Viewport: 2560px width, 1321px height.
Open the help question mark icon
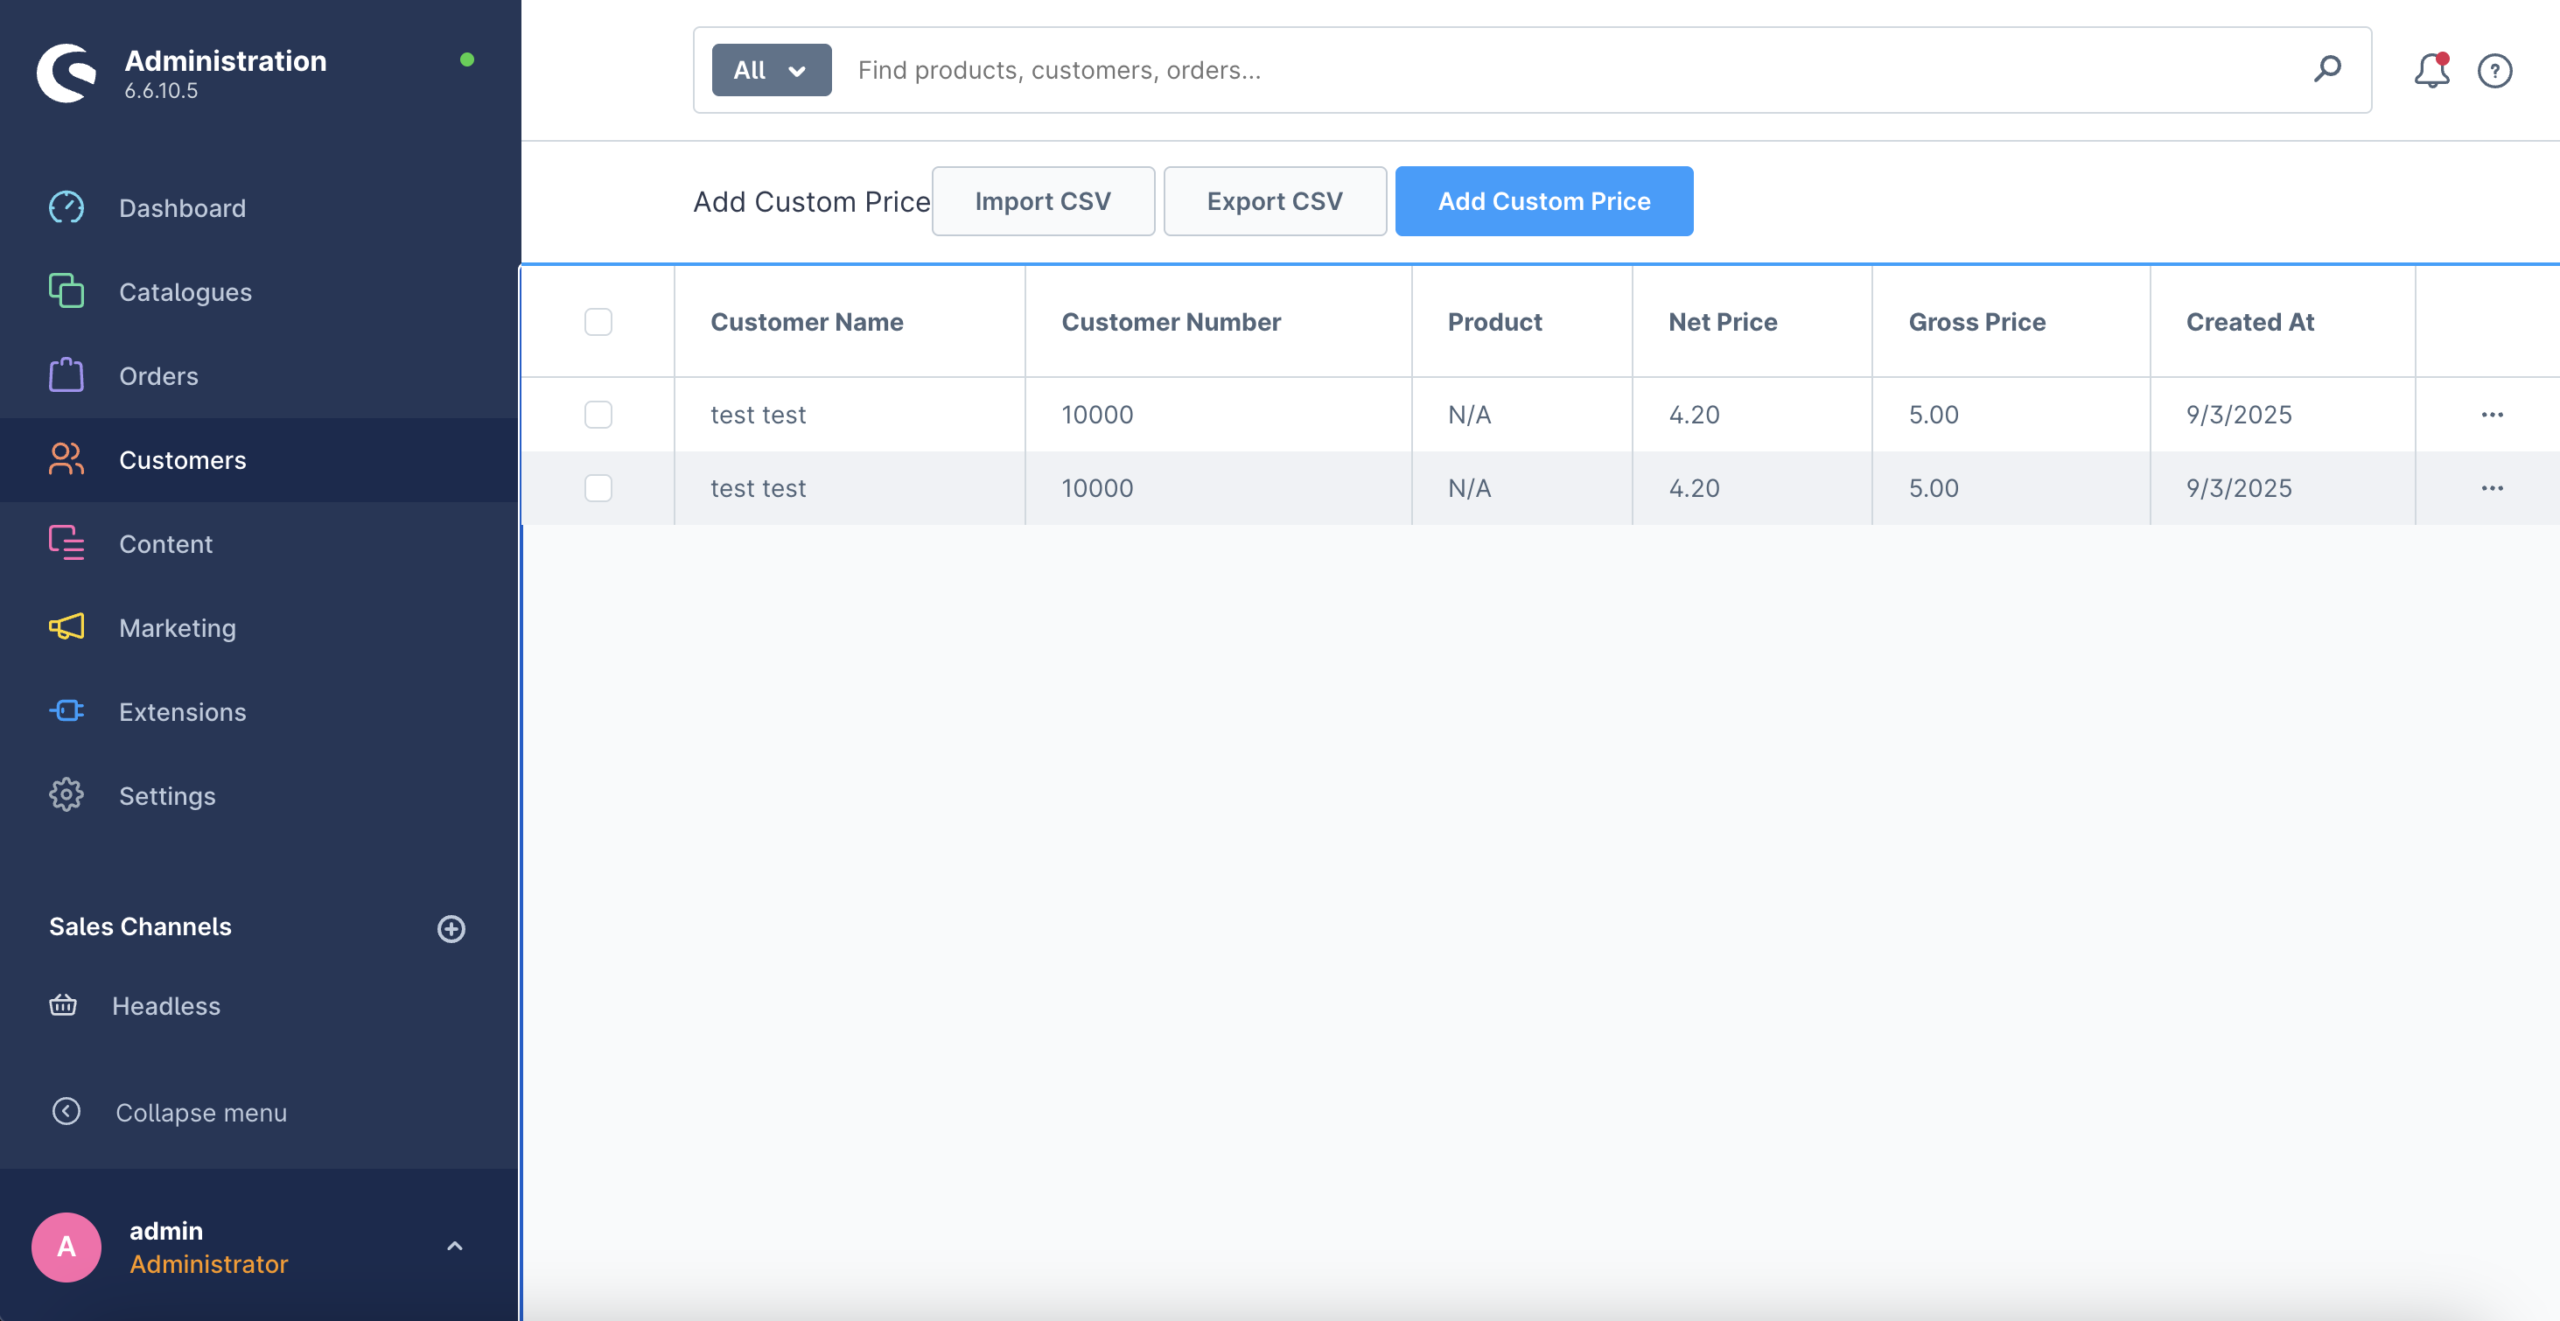point(2494,71)
